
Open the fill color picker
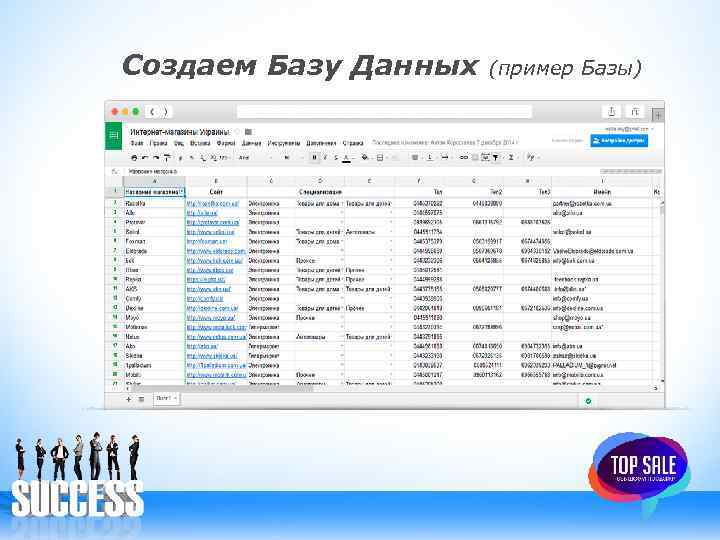coord(366,158)
